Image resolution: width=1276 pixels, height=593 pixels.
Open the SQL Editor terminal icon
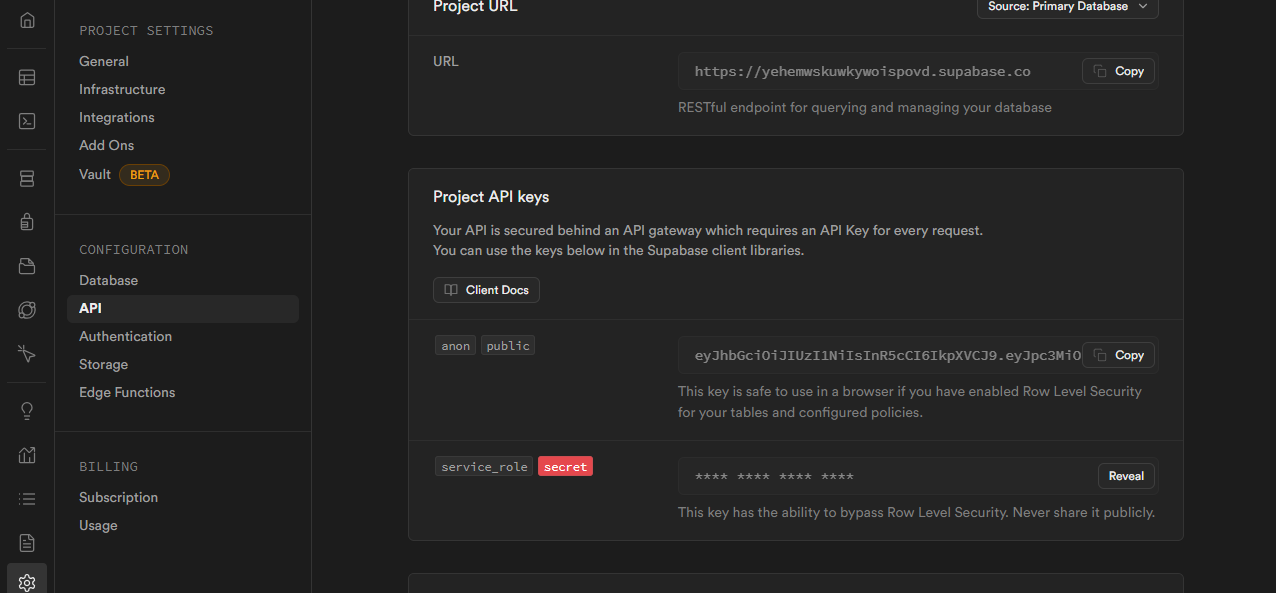pos(27,121)
